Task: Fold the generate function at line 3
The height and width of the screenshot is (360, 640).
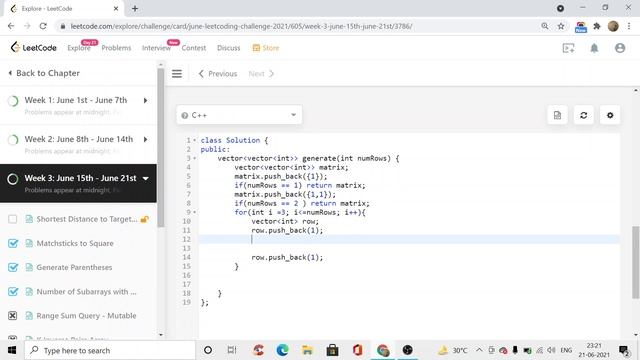Action: click(x=195, y=158)
